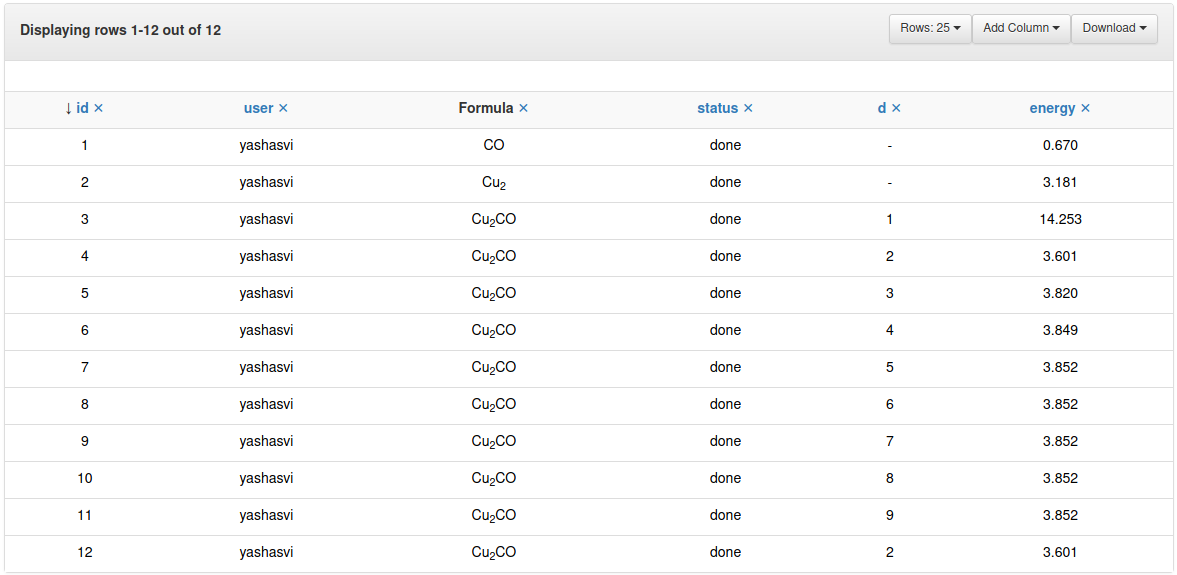The width and height of the screenshot is (1177, 575).
Task: Select the energy value 3.849
Action: click(1061, 330)
